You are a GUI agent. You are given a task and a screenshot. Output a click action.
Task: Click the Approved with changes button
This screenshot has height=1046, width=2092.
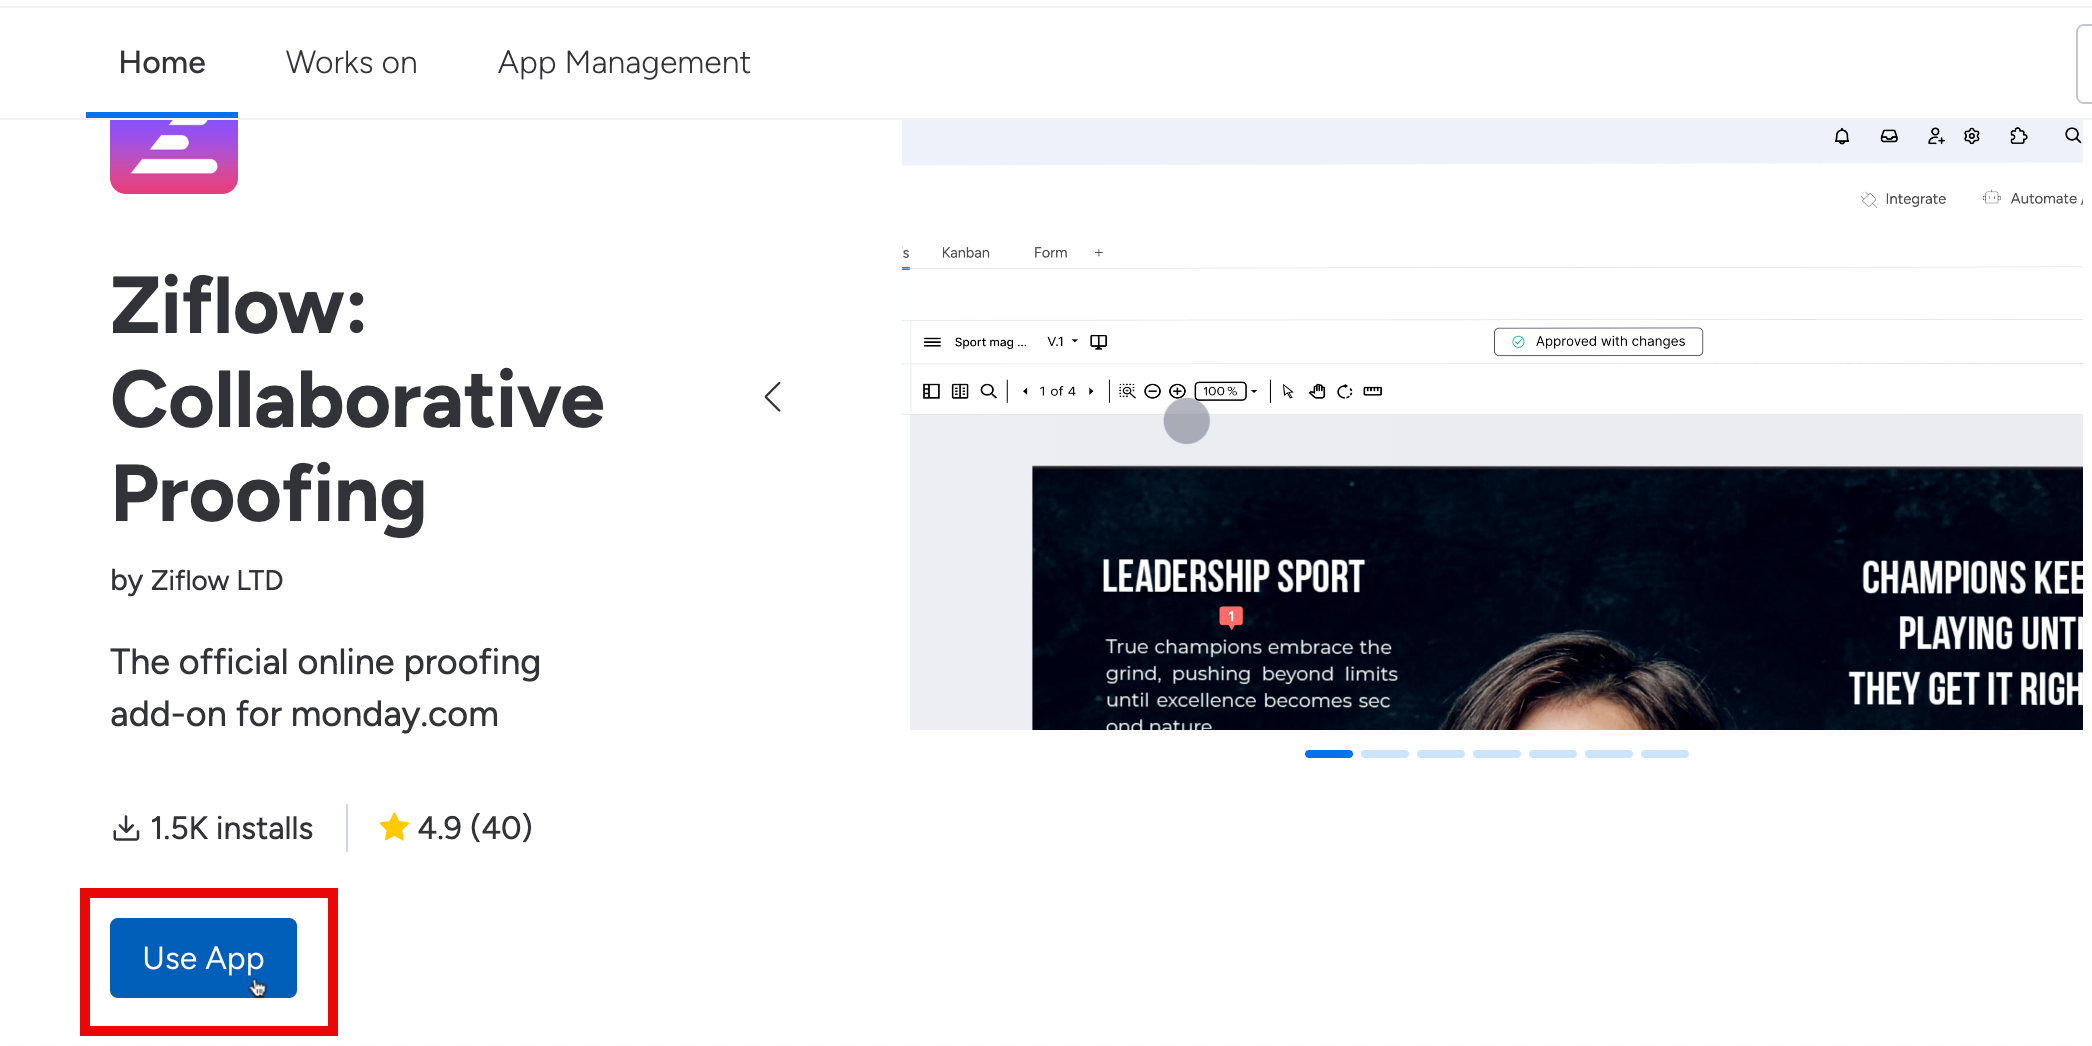point(1598,342)
